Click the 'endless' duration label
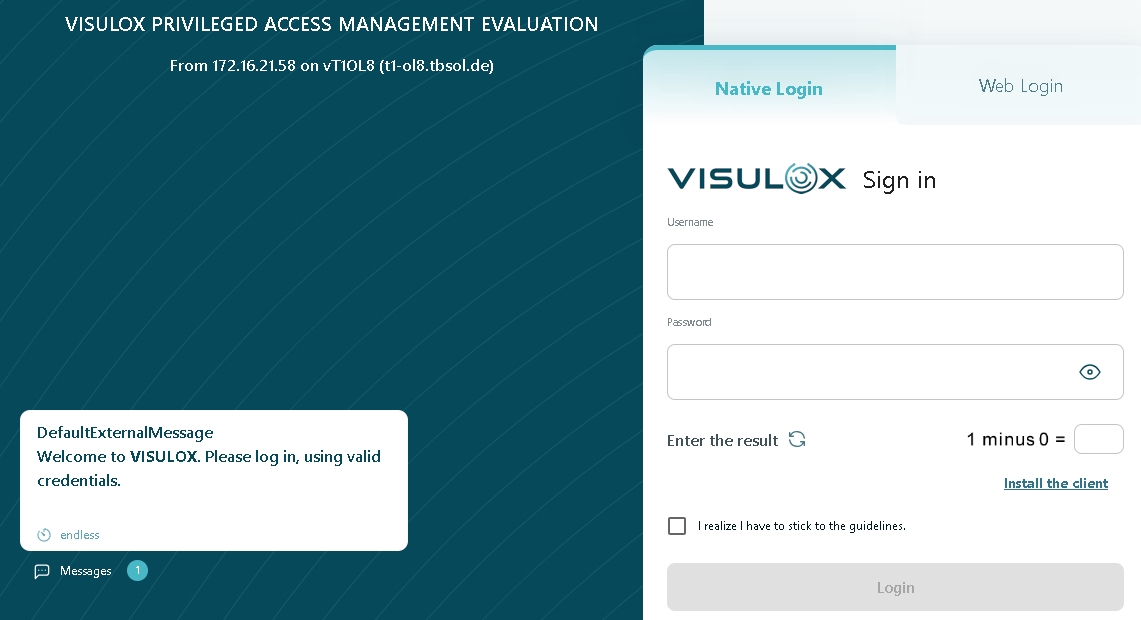The width and height of the screenshot is (1141, 620). tap(80, 535)
